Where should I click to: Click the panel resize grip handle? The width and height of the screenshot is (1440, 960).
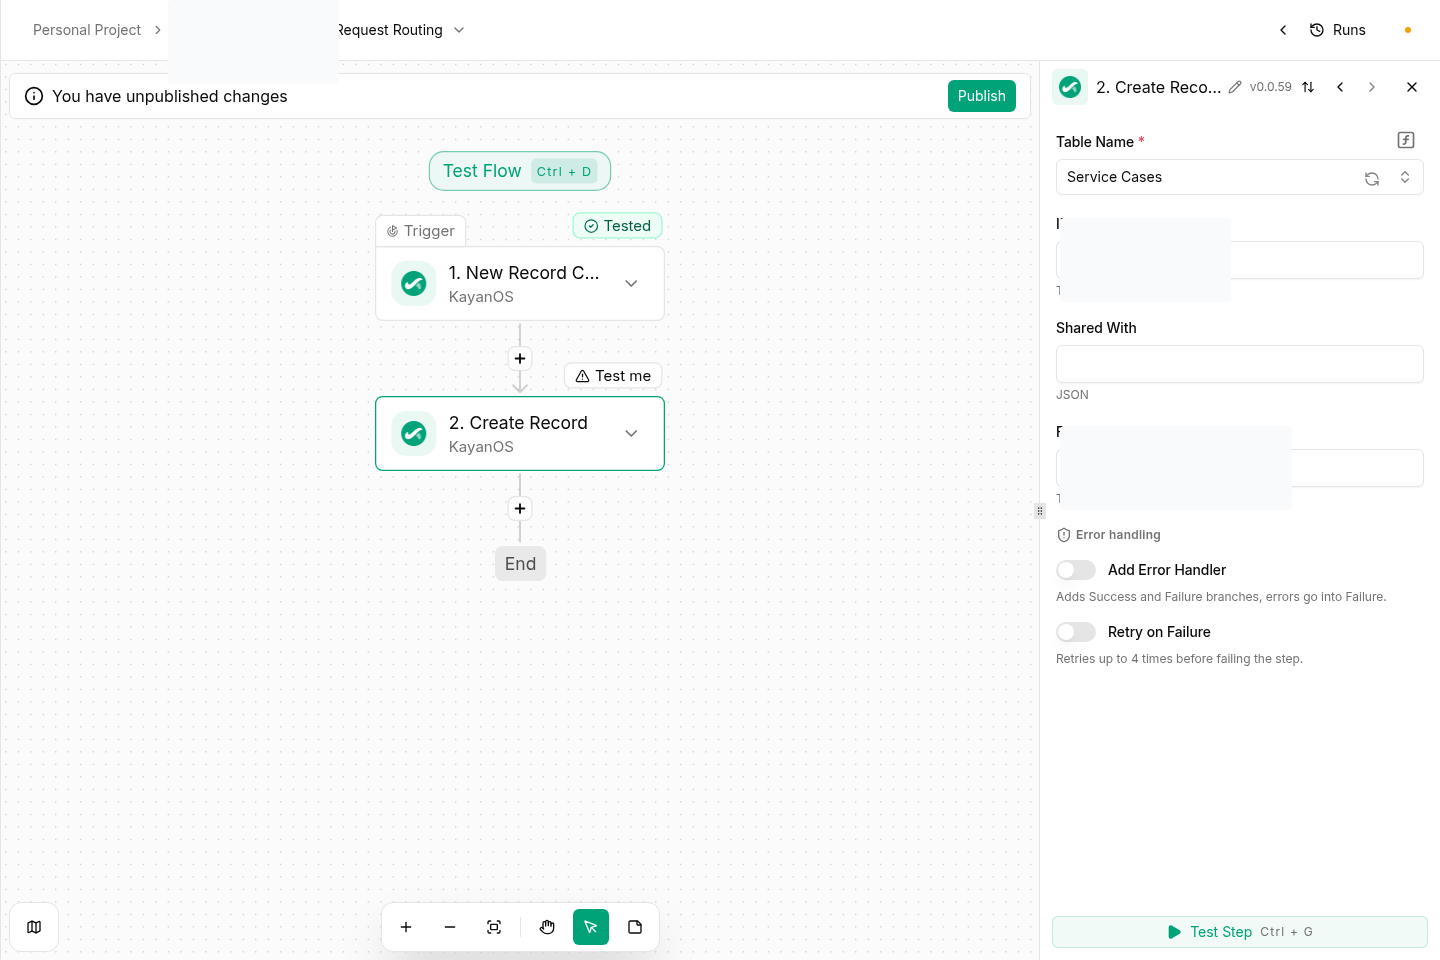pos(1040,511)
